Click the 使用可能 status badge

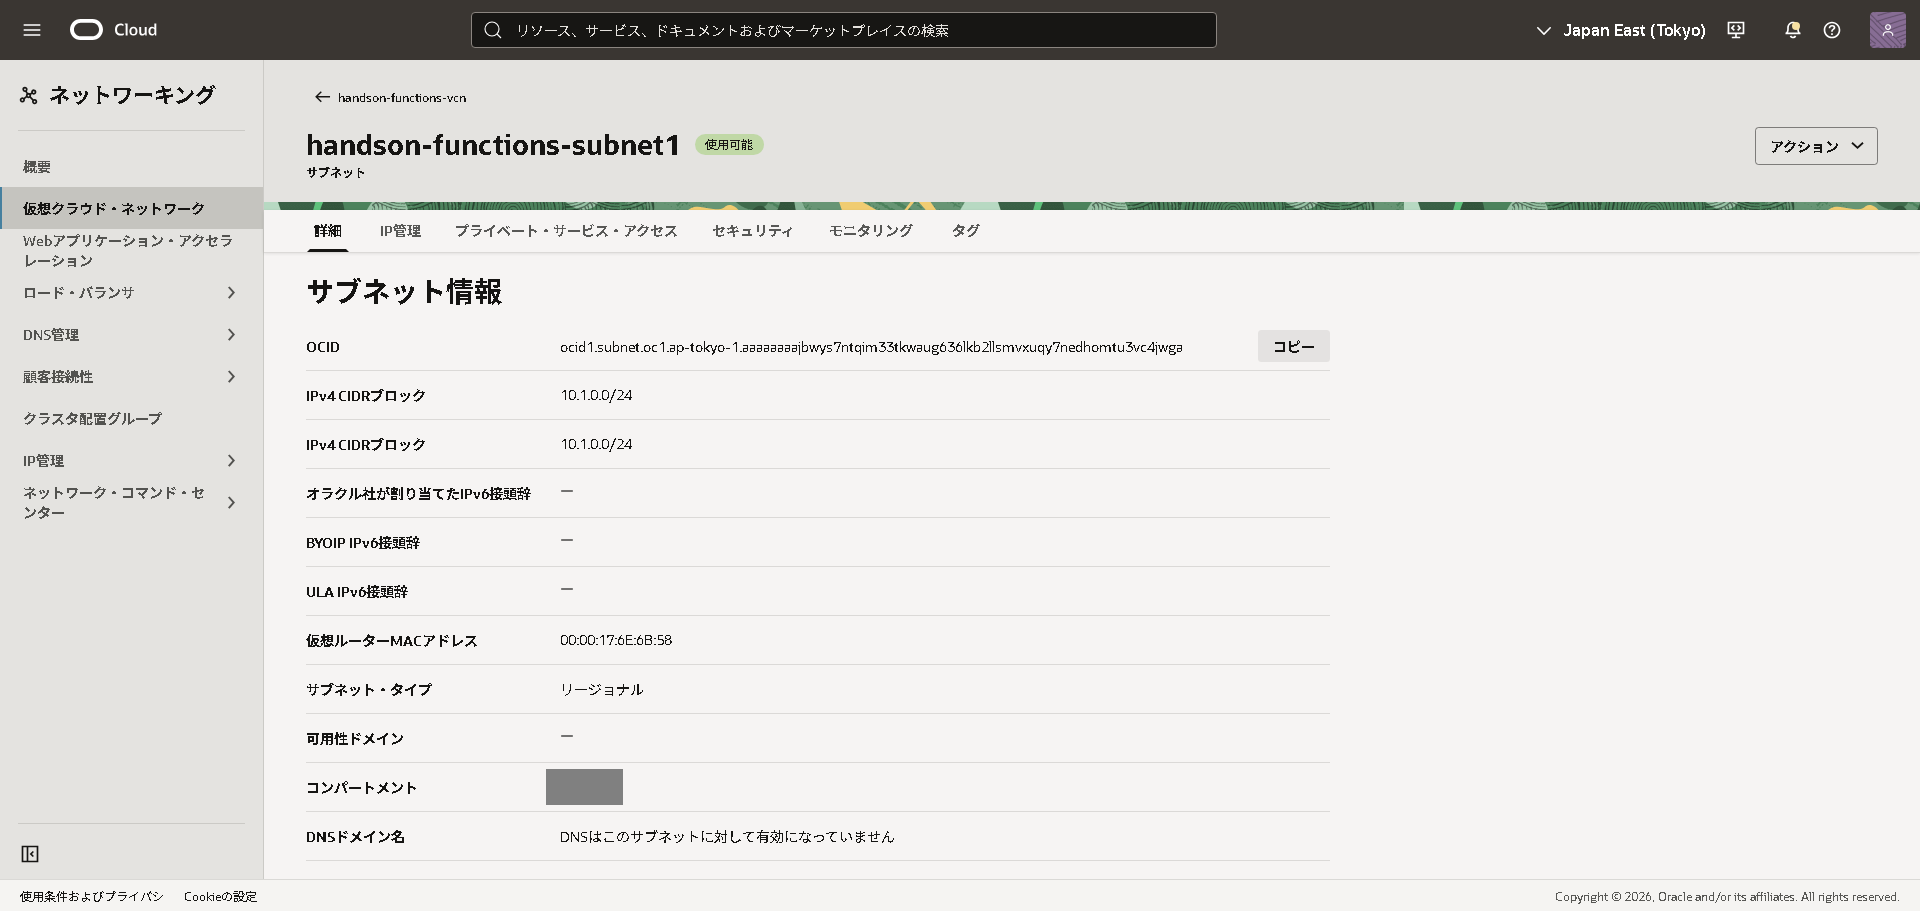pos(729,145)
